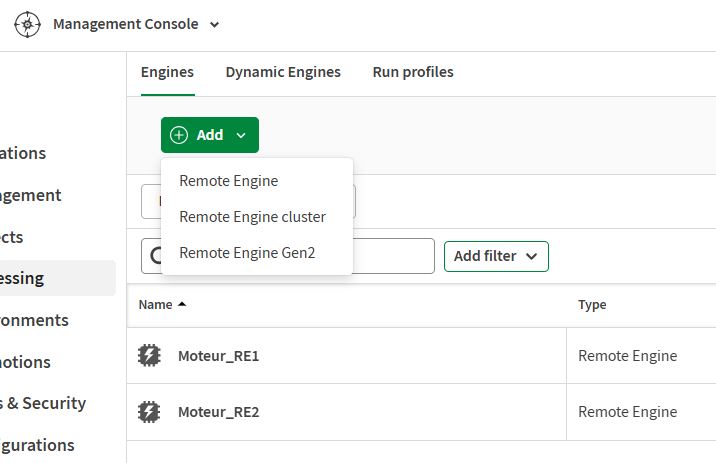
Task: Expand the Management Console app switcher
Action: [x=215, y=24]
